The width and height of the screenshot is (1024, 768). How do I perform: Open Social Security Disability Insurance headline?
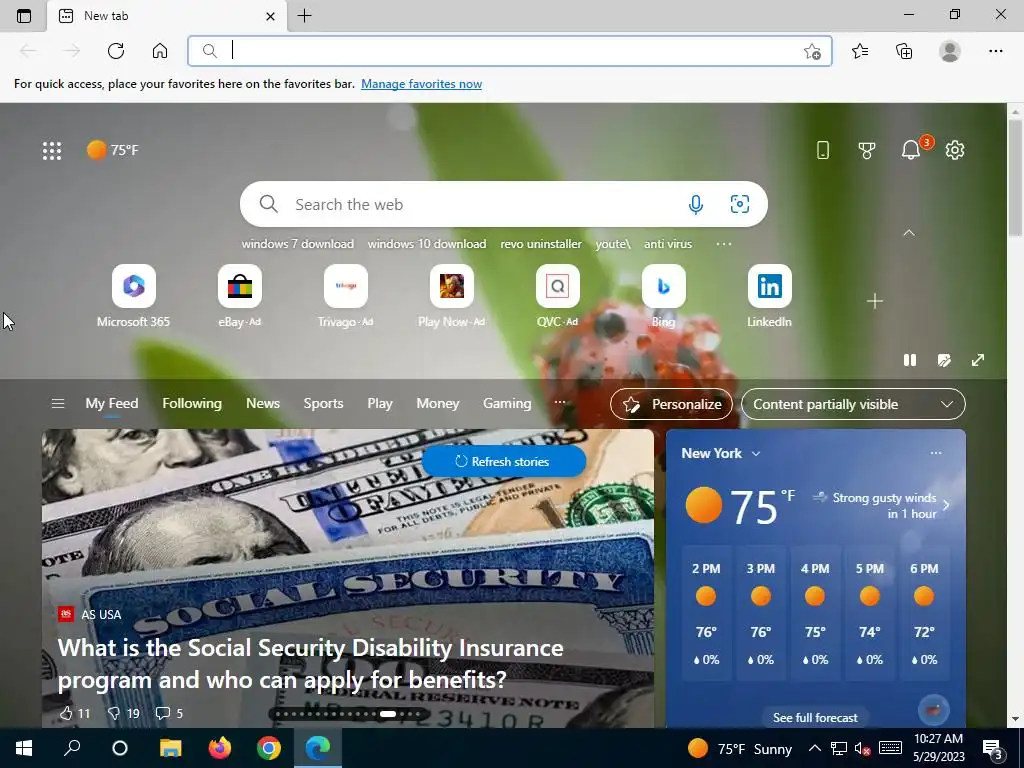pyautogui.click(x=310, y=664)
